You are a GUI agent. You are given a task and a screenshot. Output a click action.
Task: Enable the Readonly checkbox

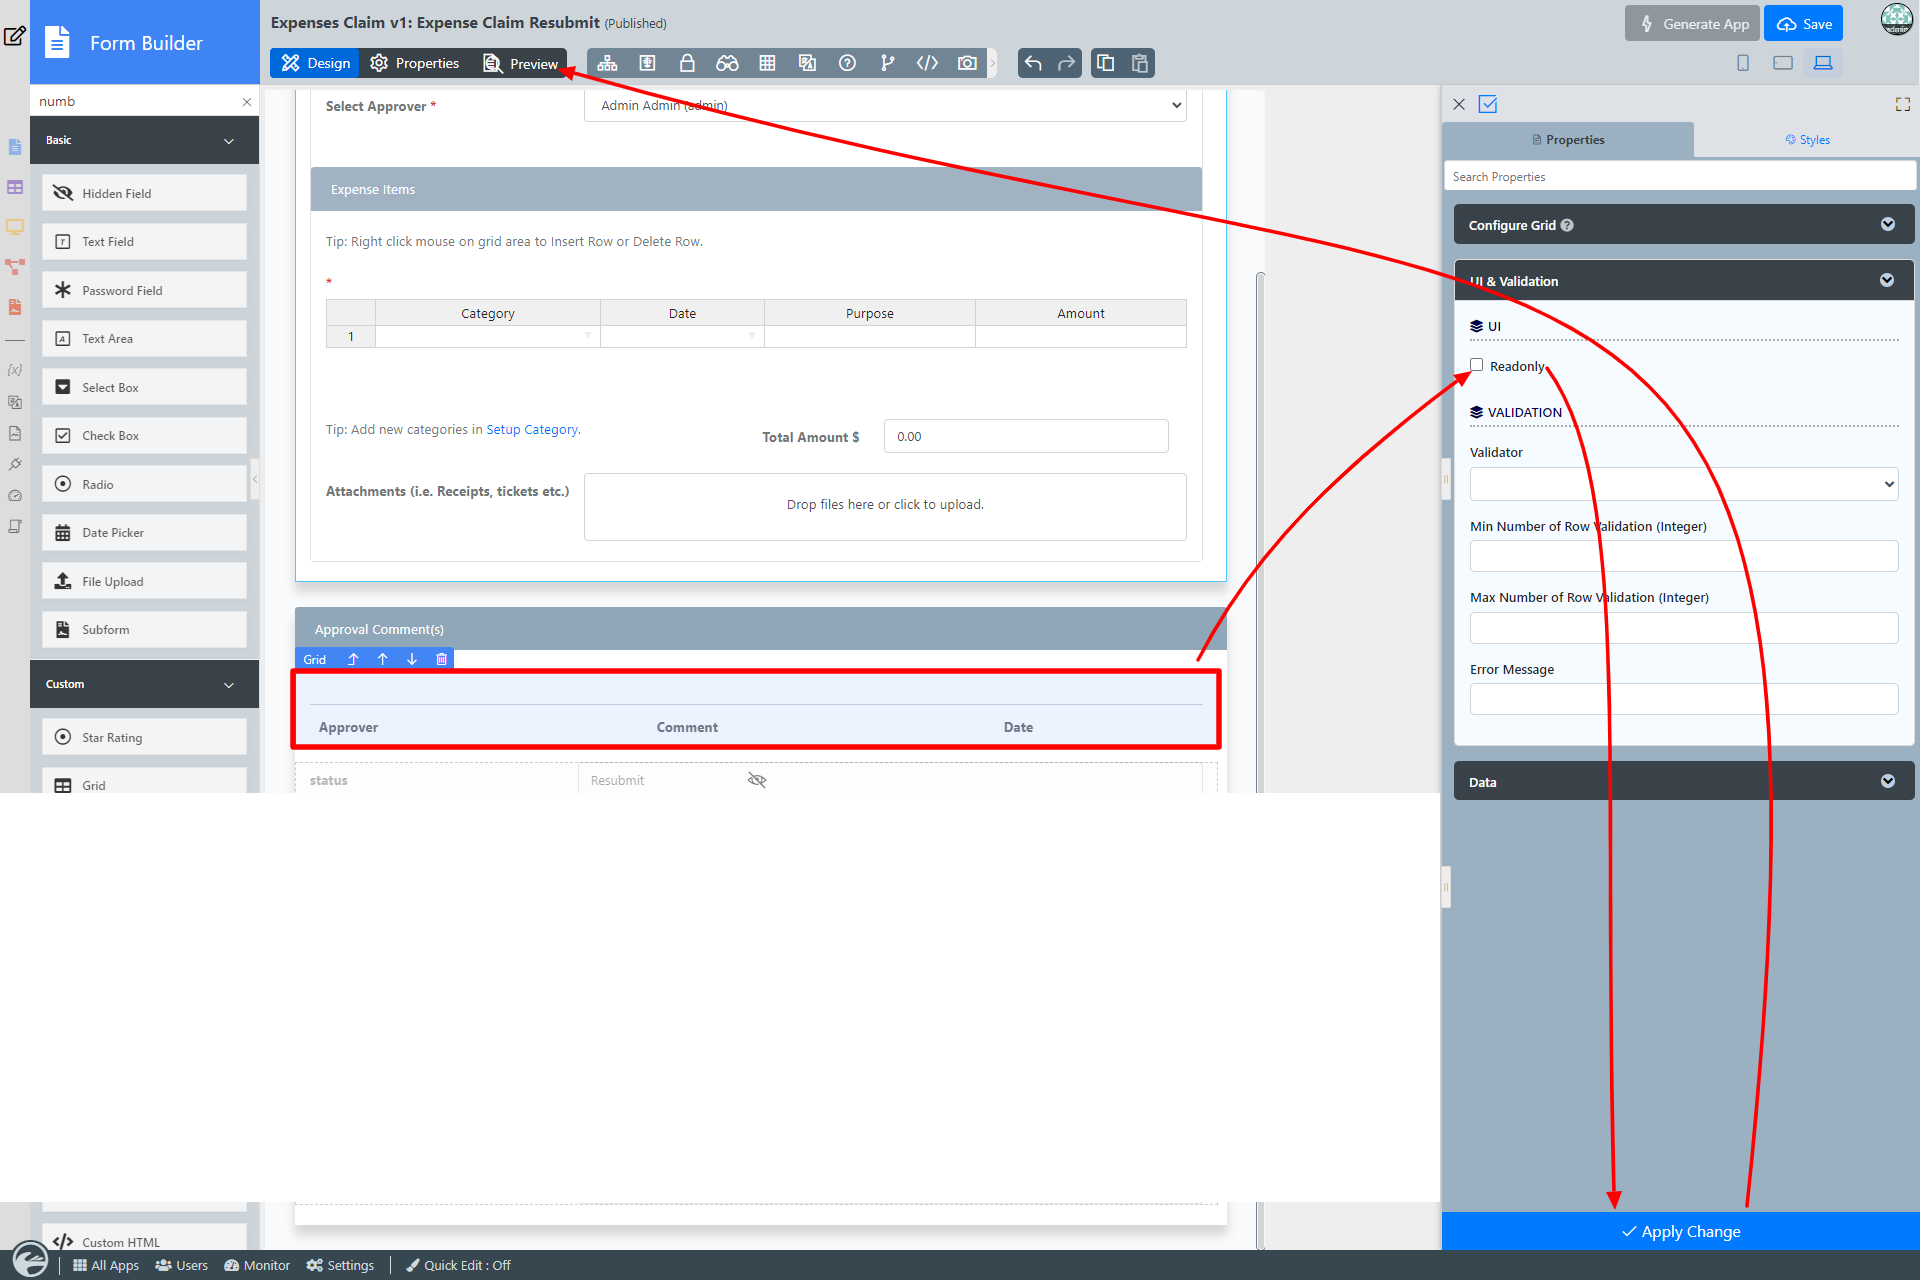pyautogui.click(x=1476, y=365)
